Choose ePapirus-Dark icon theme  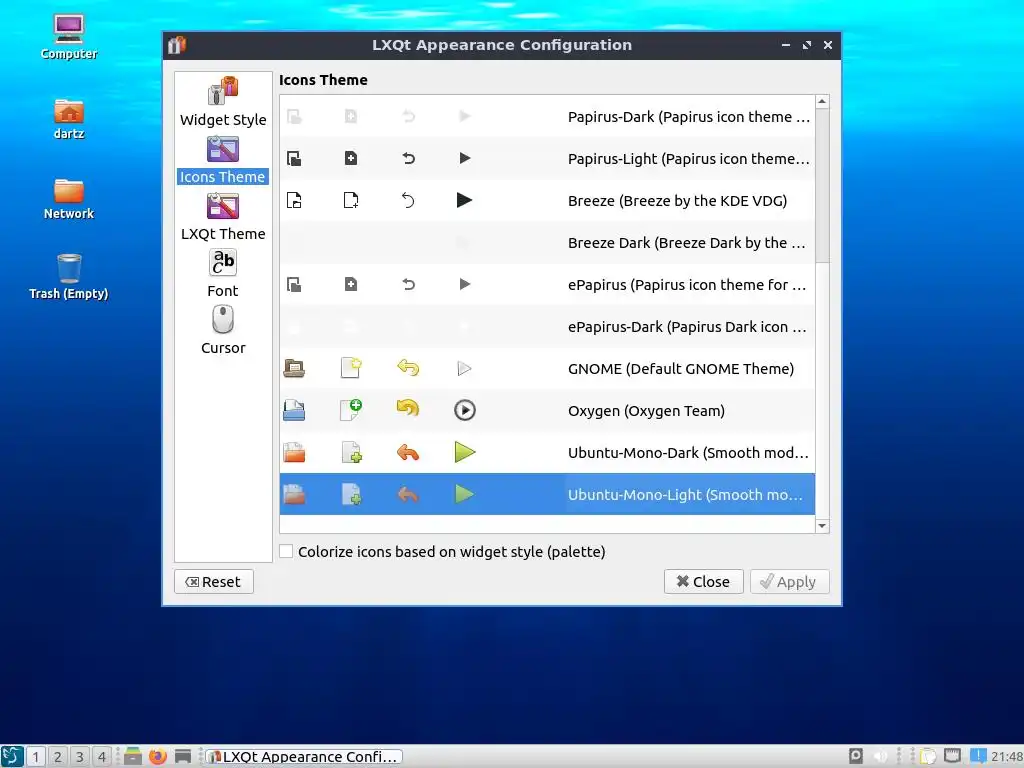point(547,327)
